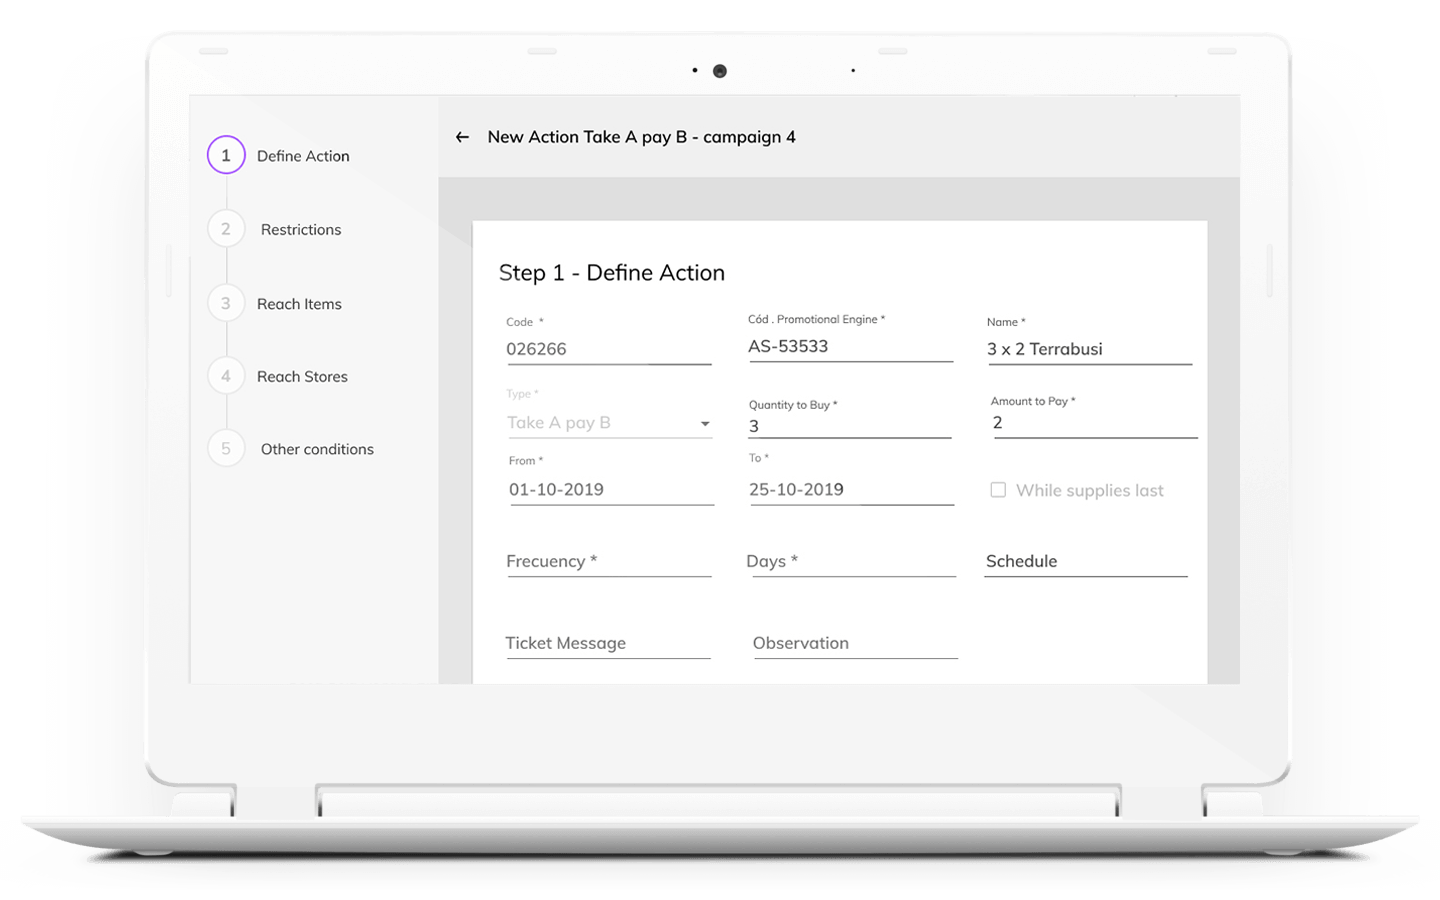Select step 1 circle for Define Action
Image resolution: width=1440 pixels, height=900 pixels.
226,155
